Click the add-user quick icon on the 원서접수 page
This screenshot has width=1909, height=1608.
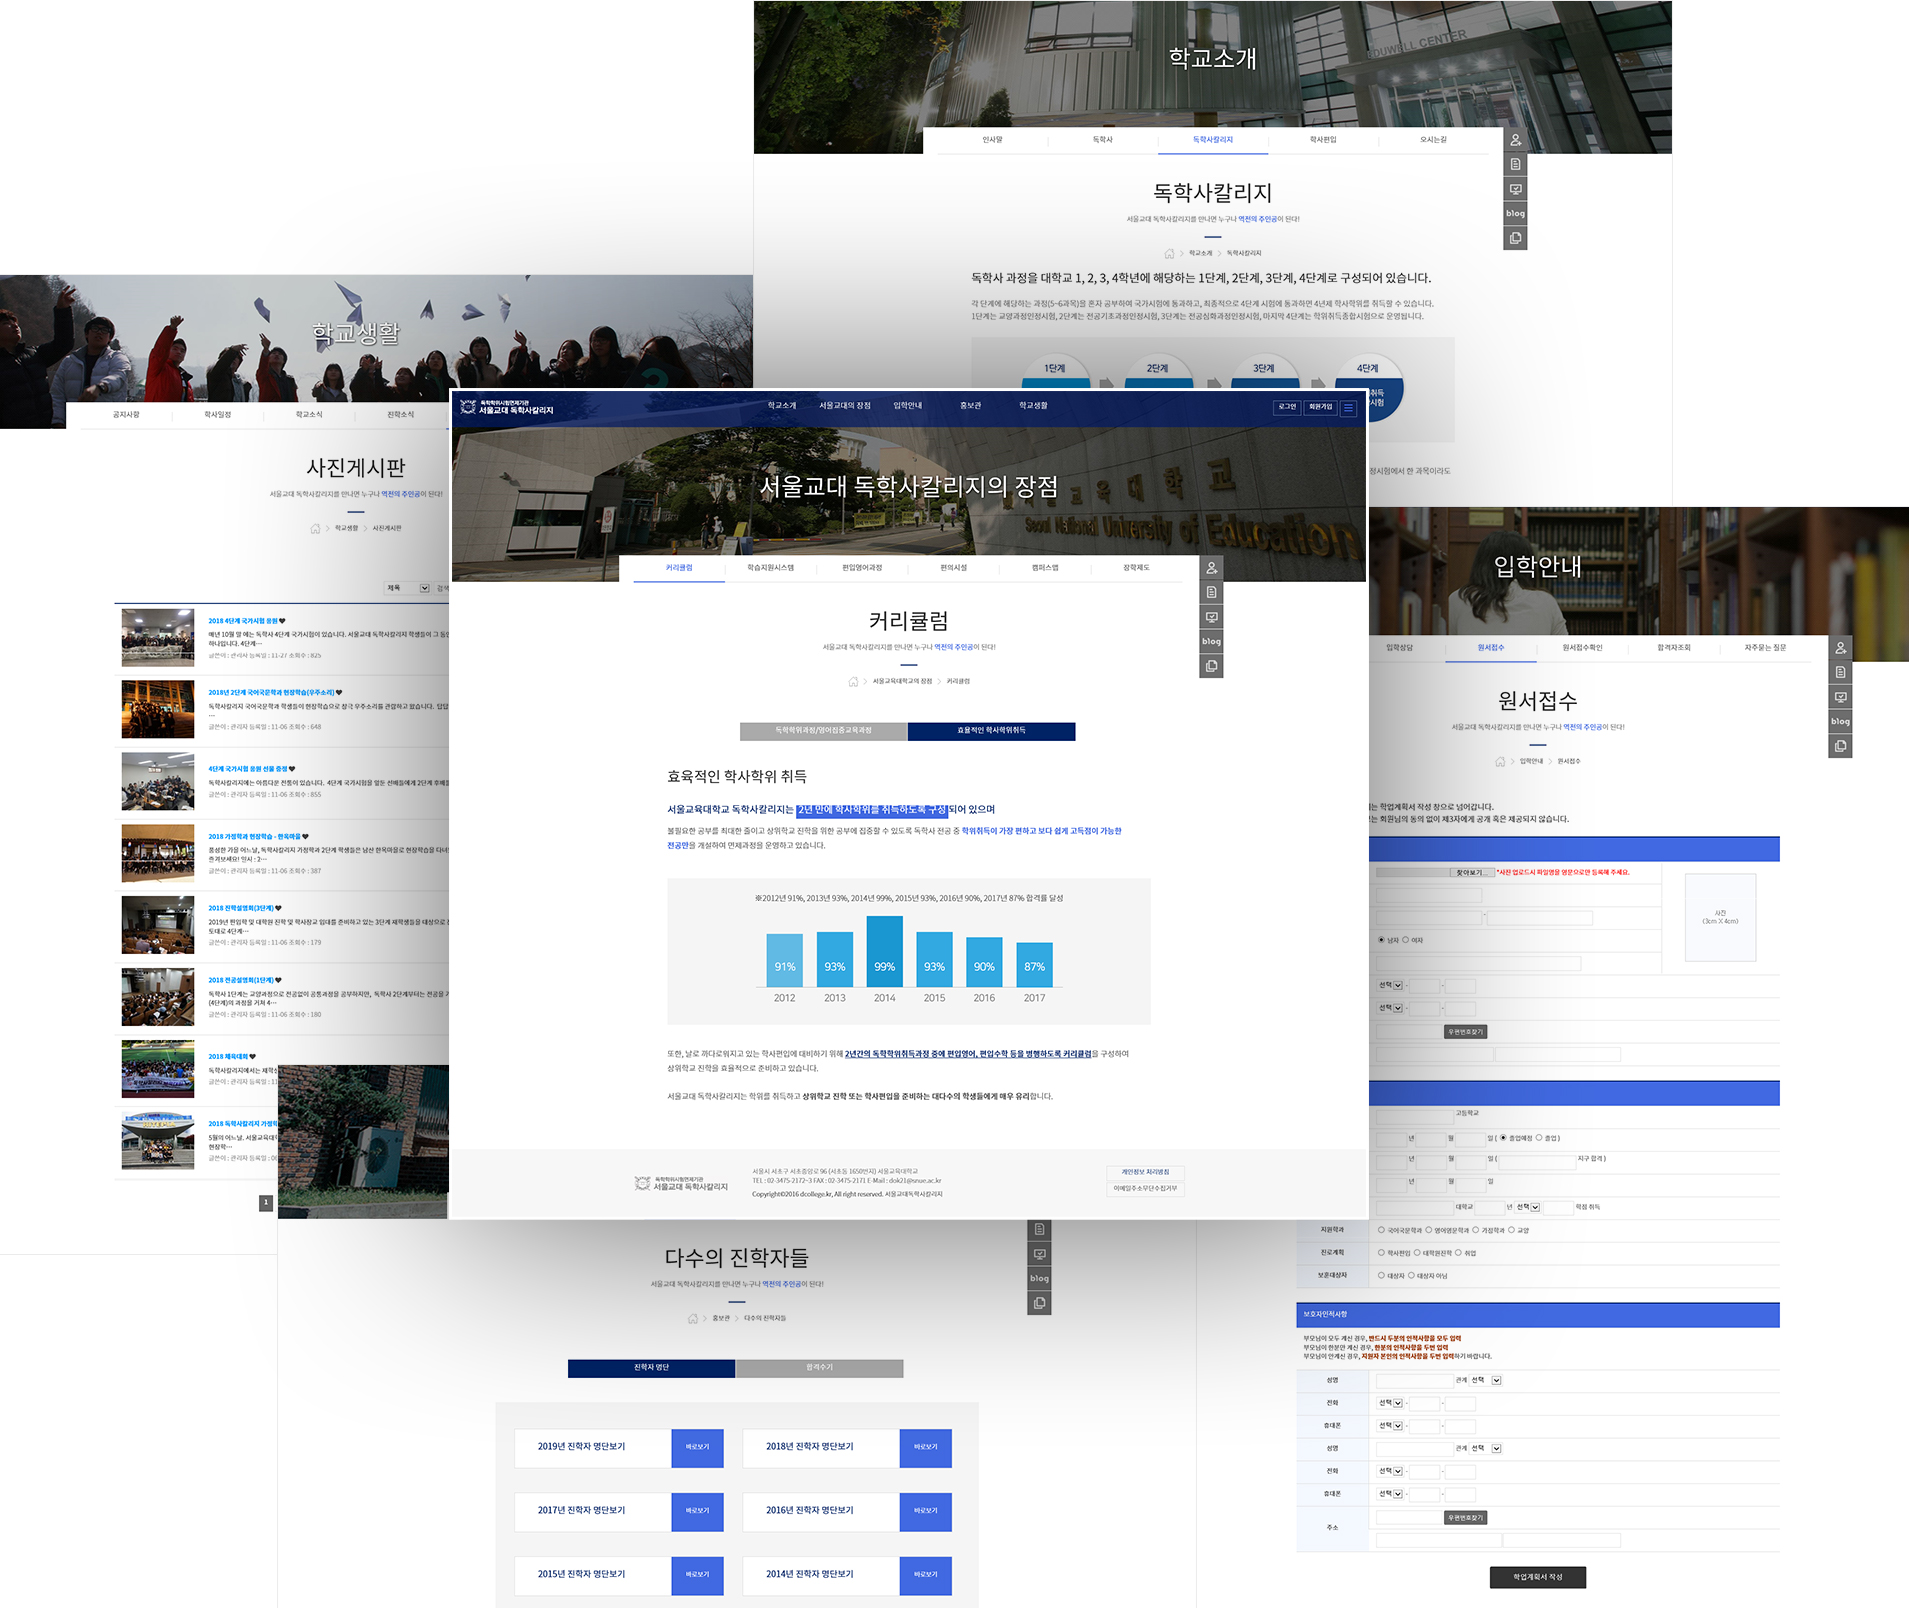click(x=1840, y=648)
